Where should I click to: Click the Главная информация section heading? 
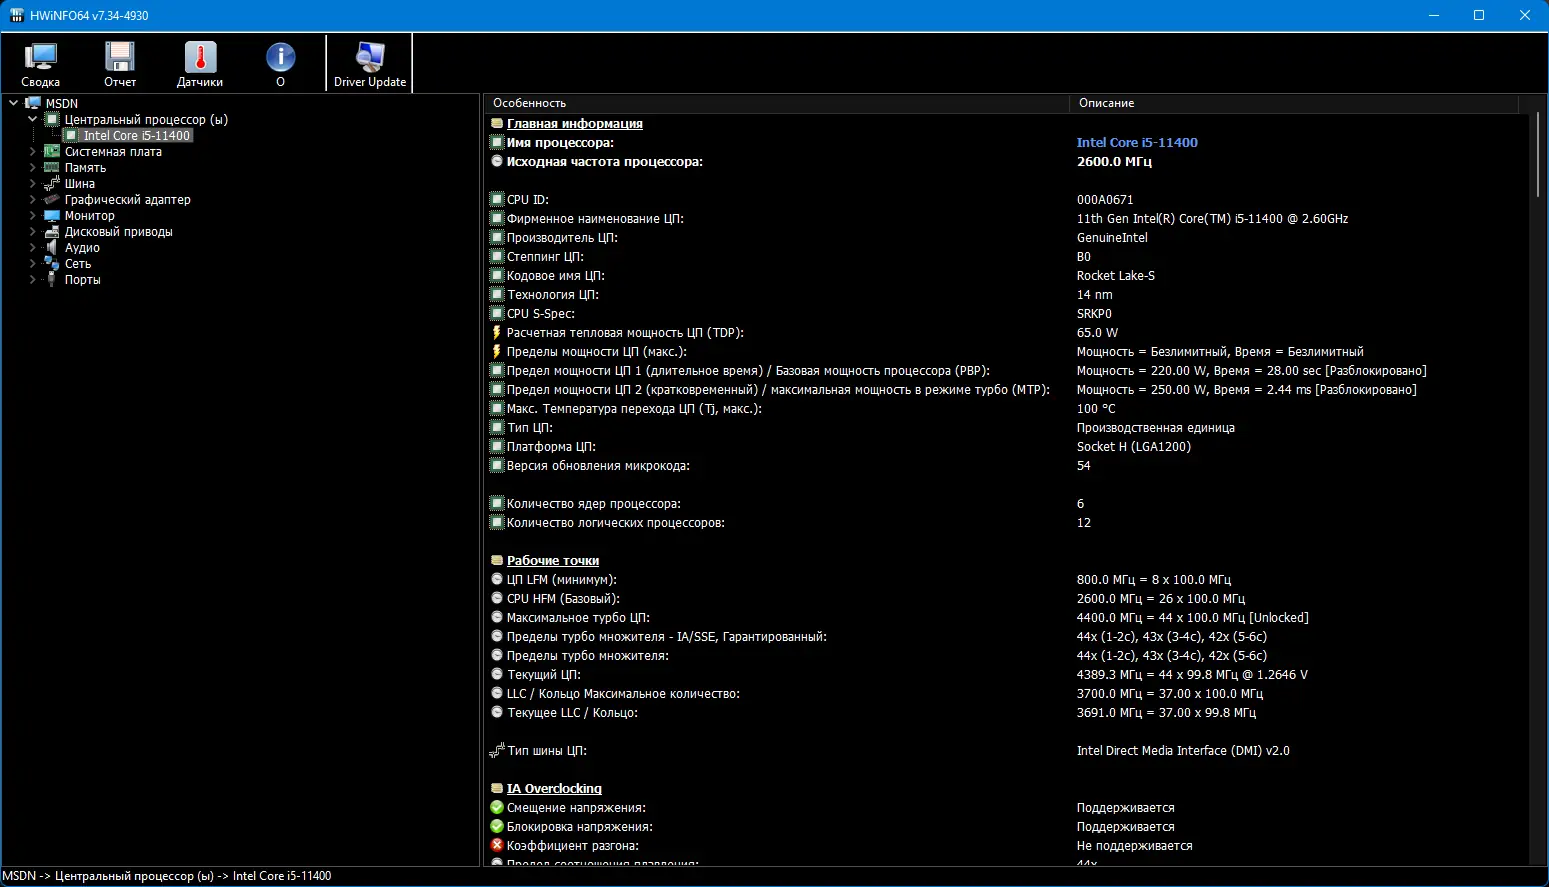click(x=575, y=123)
